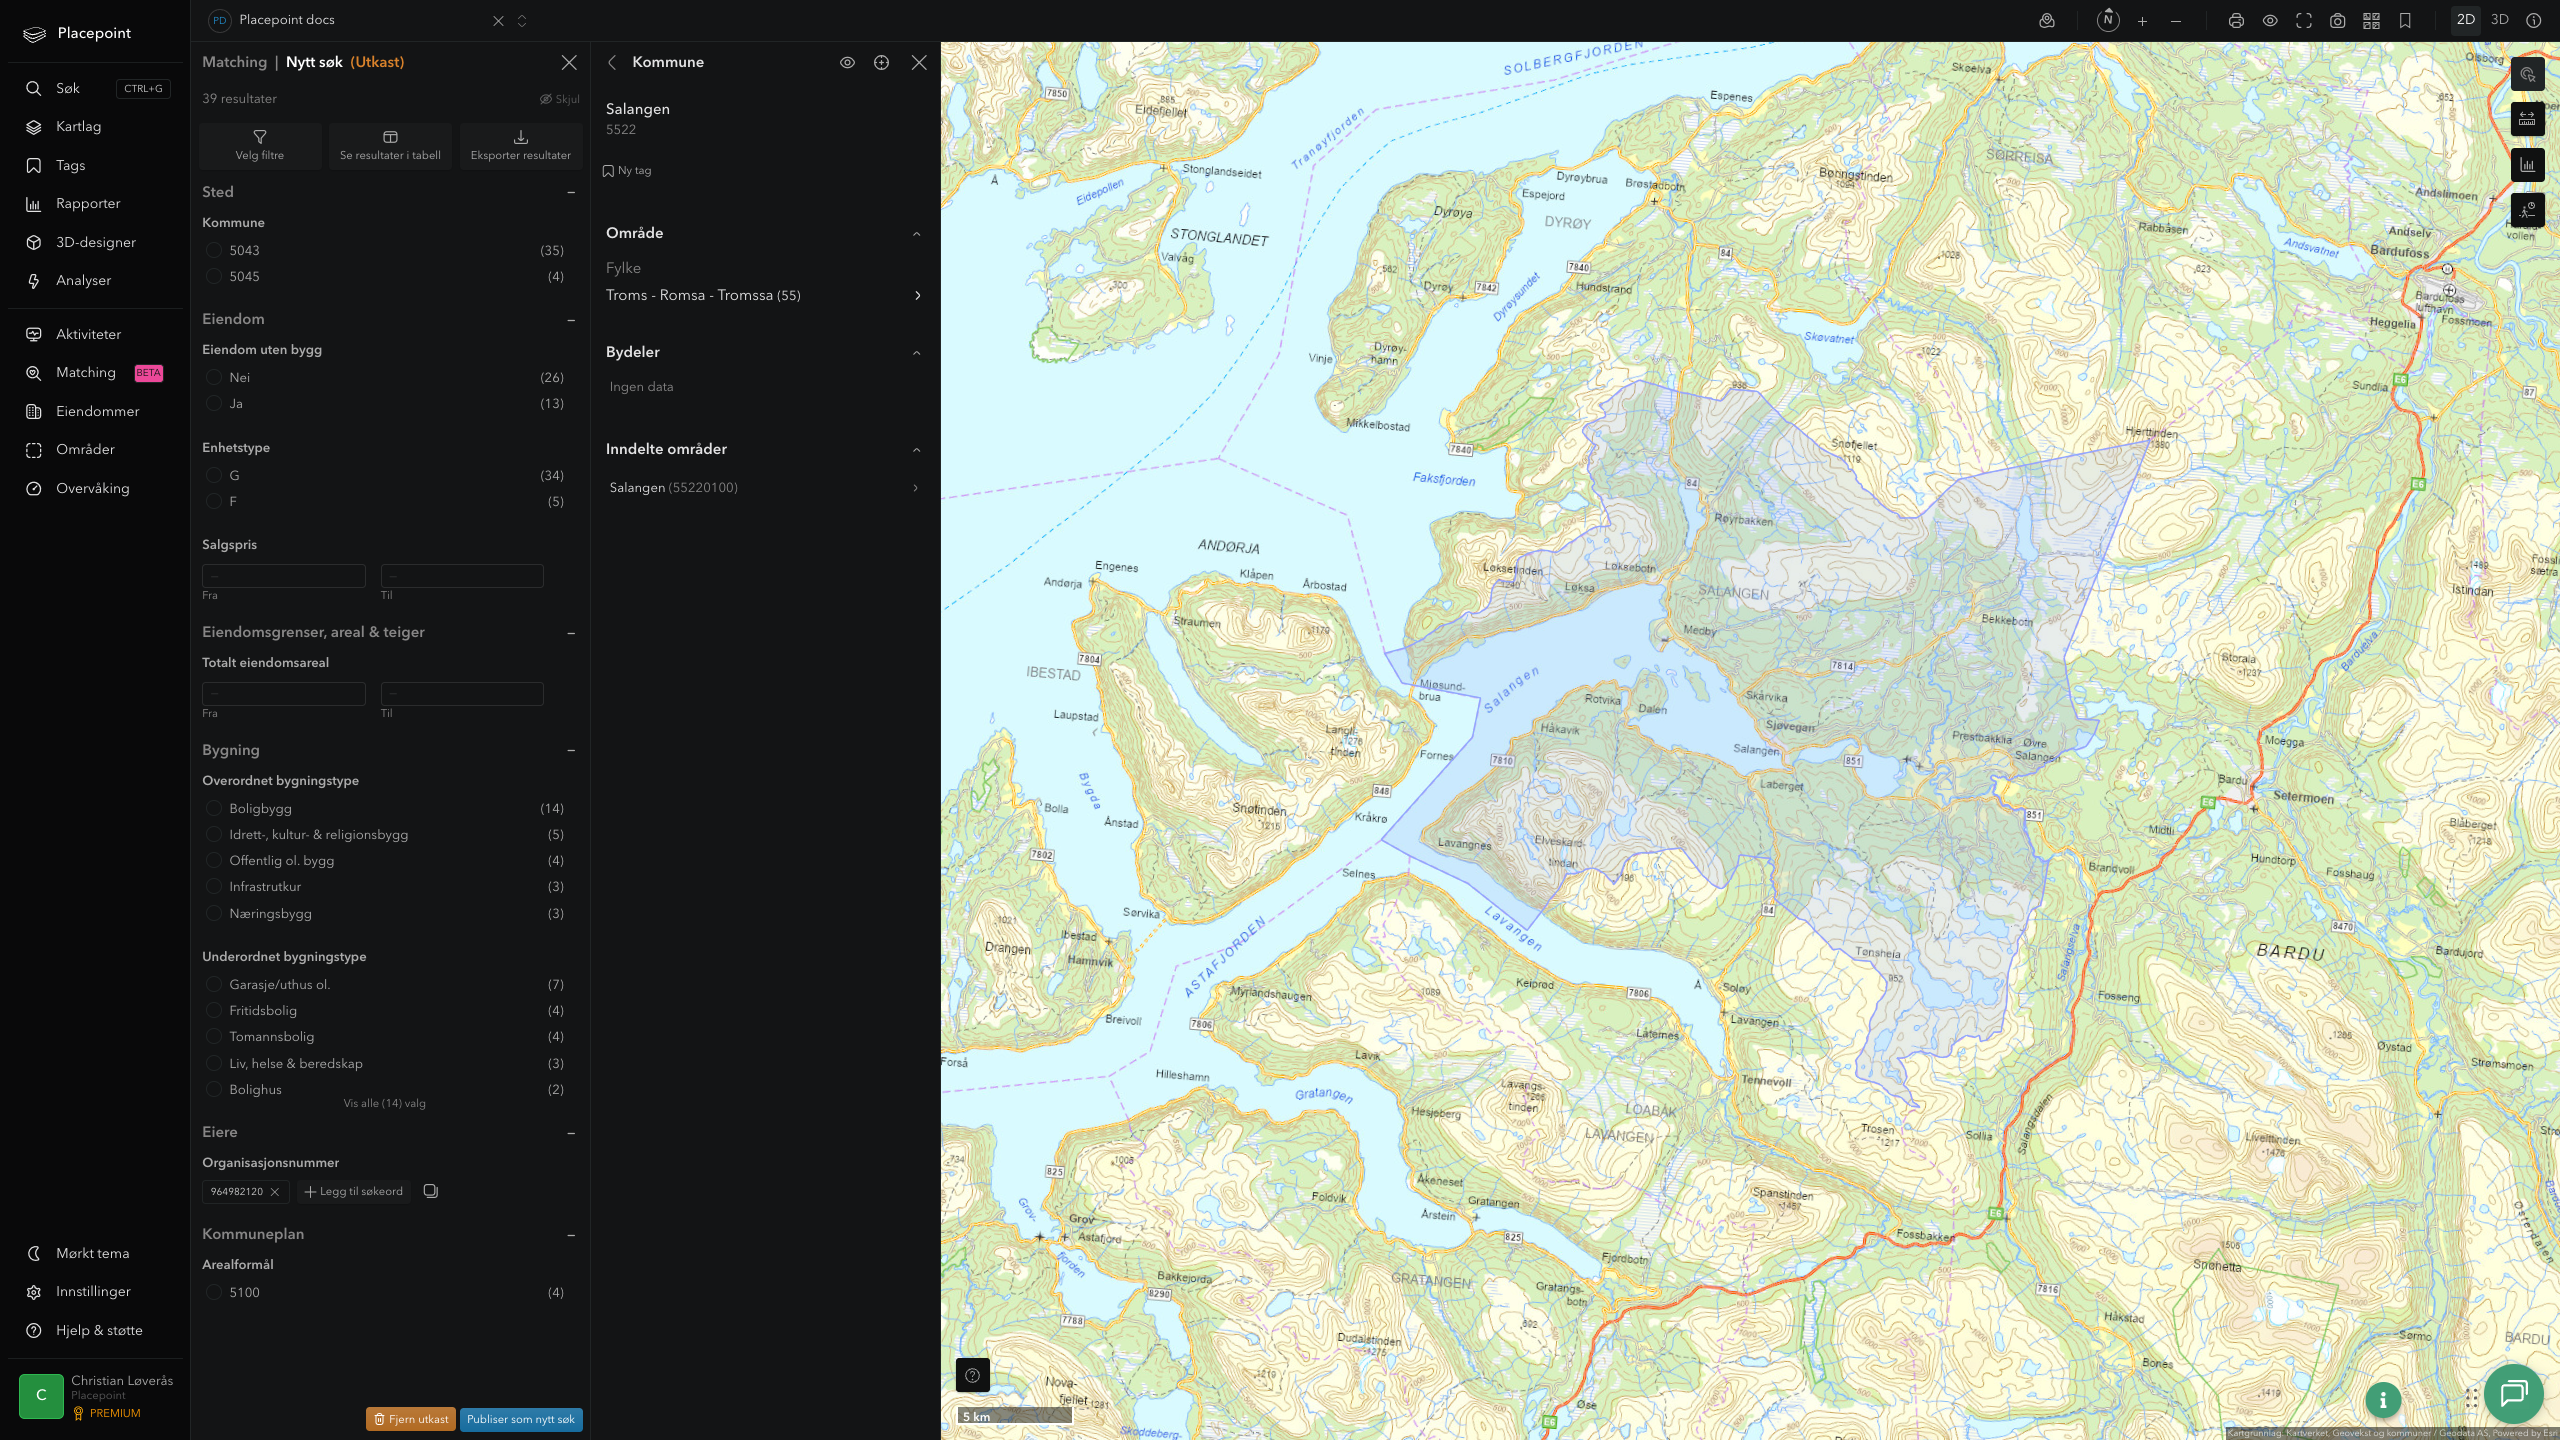The image size is (2560, 1440).
Task: Select Ja under Eiendom uten bygg
Action: pos(214,404)
